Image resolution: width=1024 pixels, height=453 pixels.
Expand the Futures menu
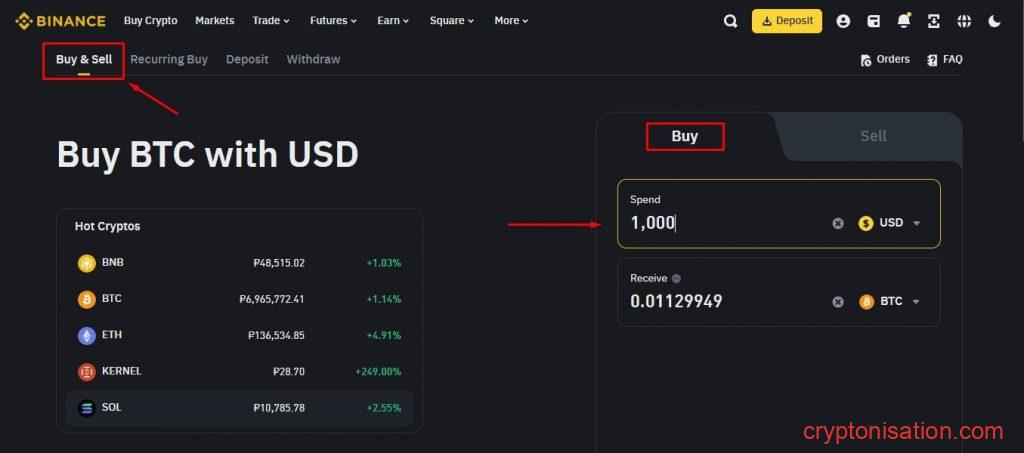tap(333, 21)
